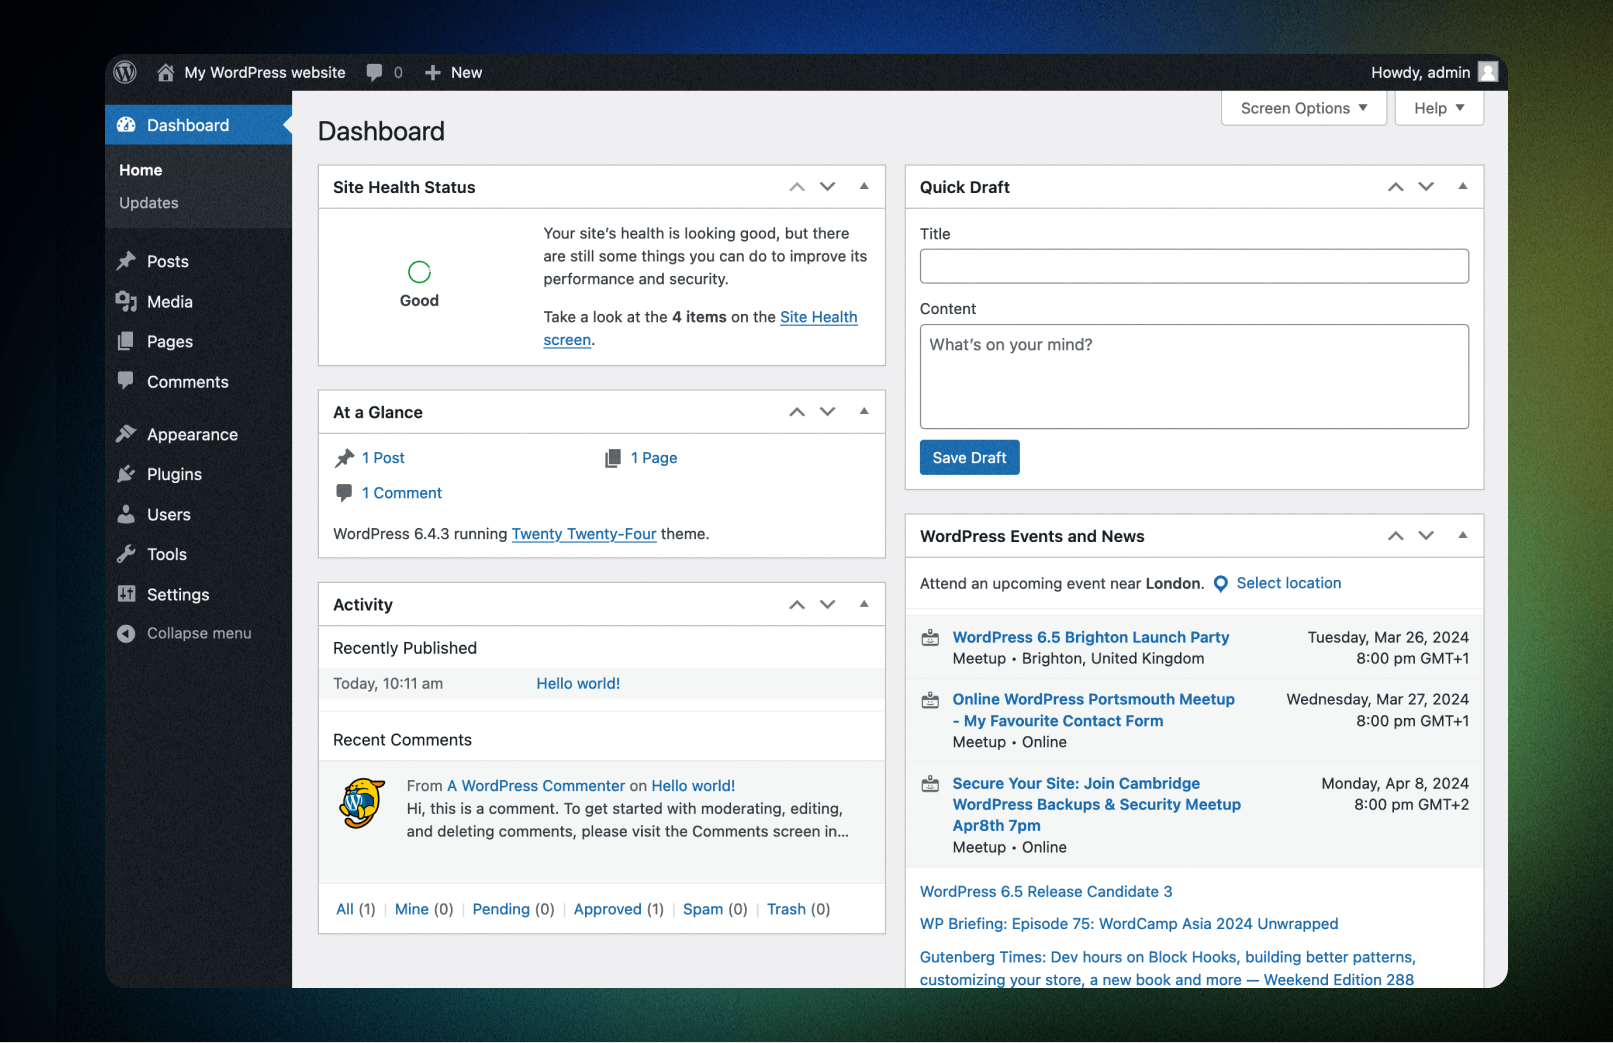
Task: Open the comments bubble in admin bar
Action: [x=375, y=72]
